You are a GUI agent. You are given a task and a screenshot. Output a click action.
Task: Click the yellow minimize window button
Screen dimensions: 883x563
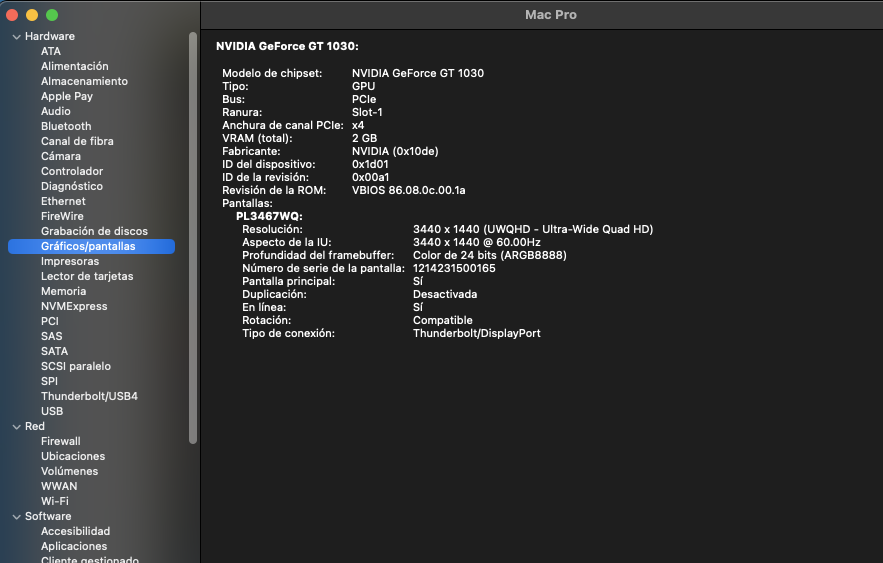[x=32, y=15]
